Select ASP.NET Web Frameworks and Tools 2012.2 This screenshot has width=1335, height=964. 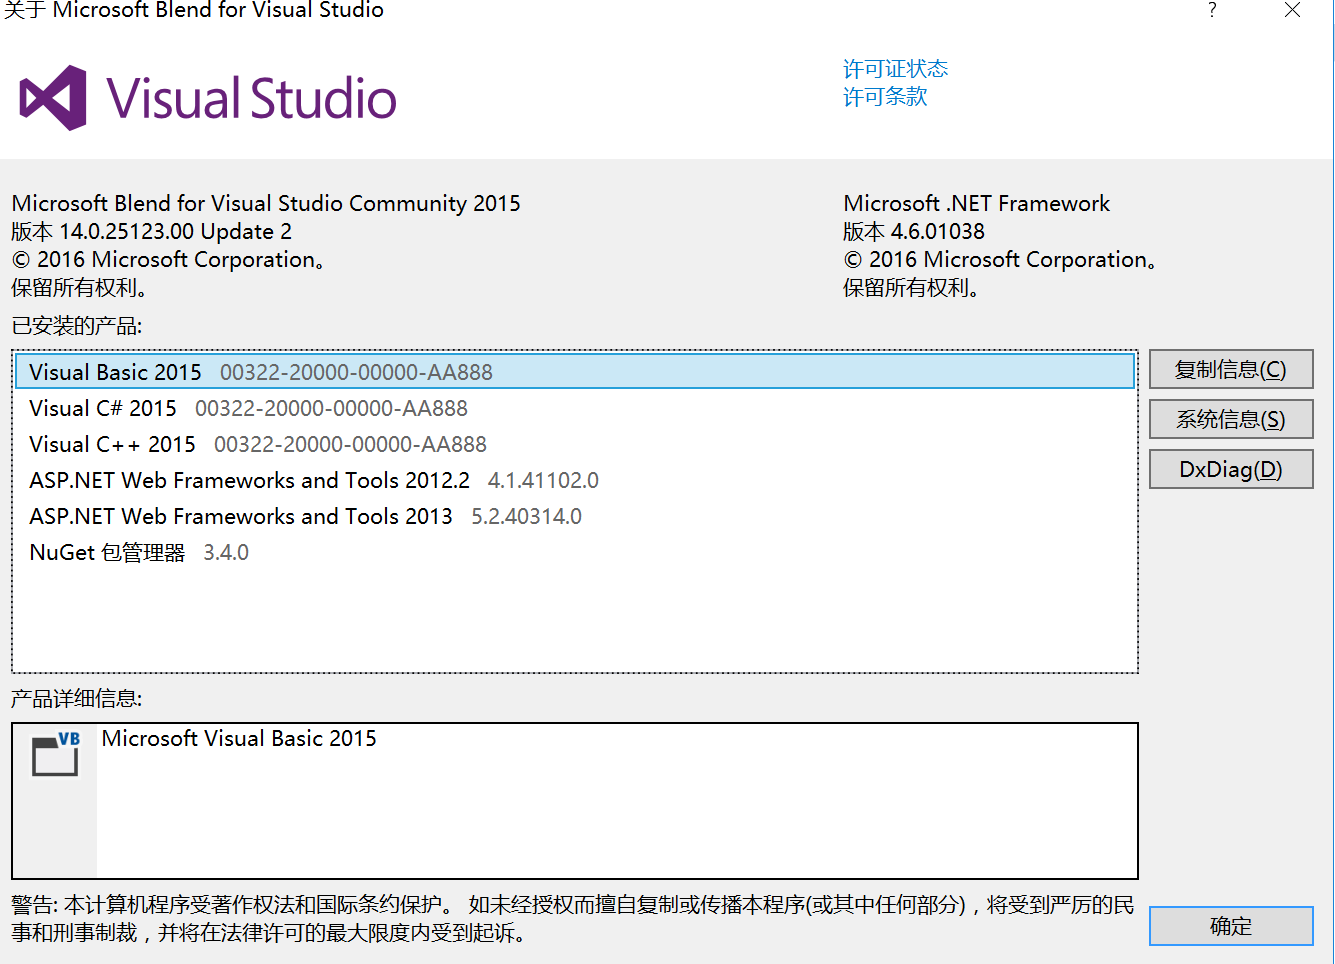tap(575, 480)
